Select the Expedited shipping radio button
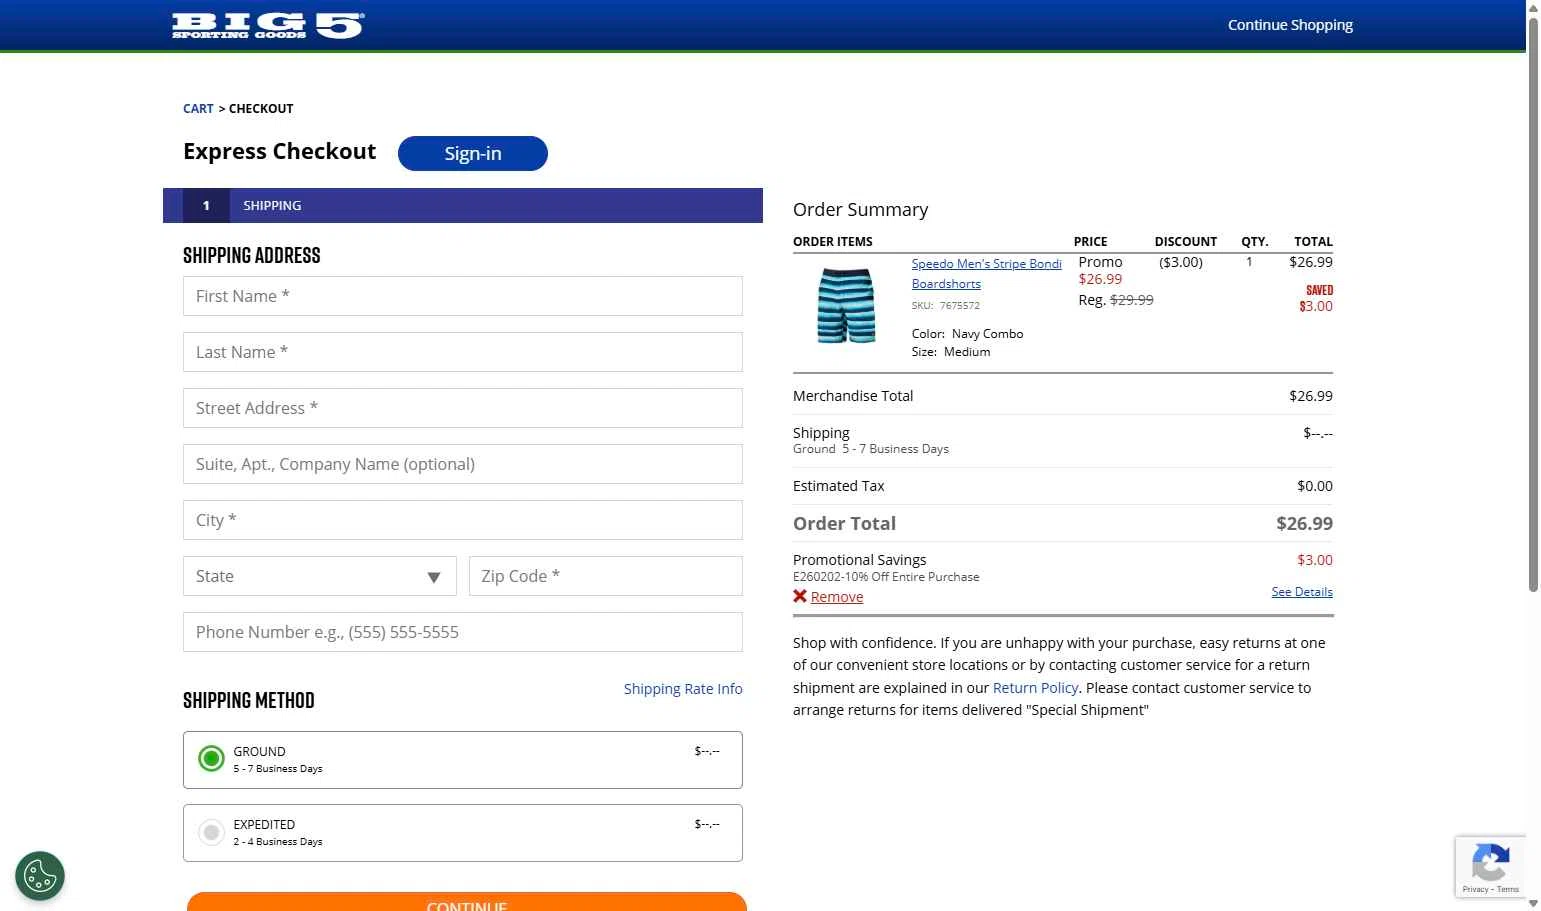Viewport: 1541px width, 911px height. pos(211,832)
